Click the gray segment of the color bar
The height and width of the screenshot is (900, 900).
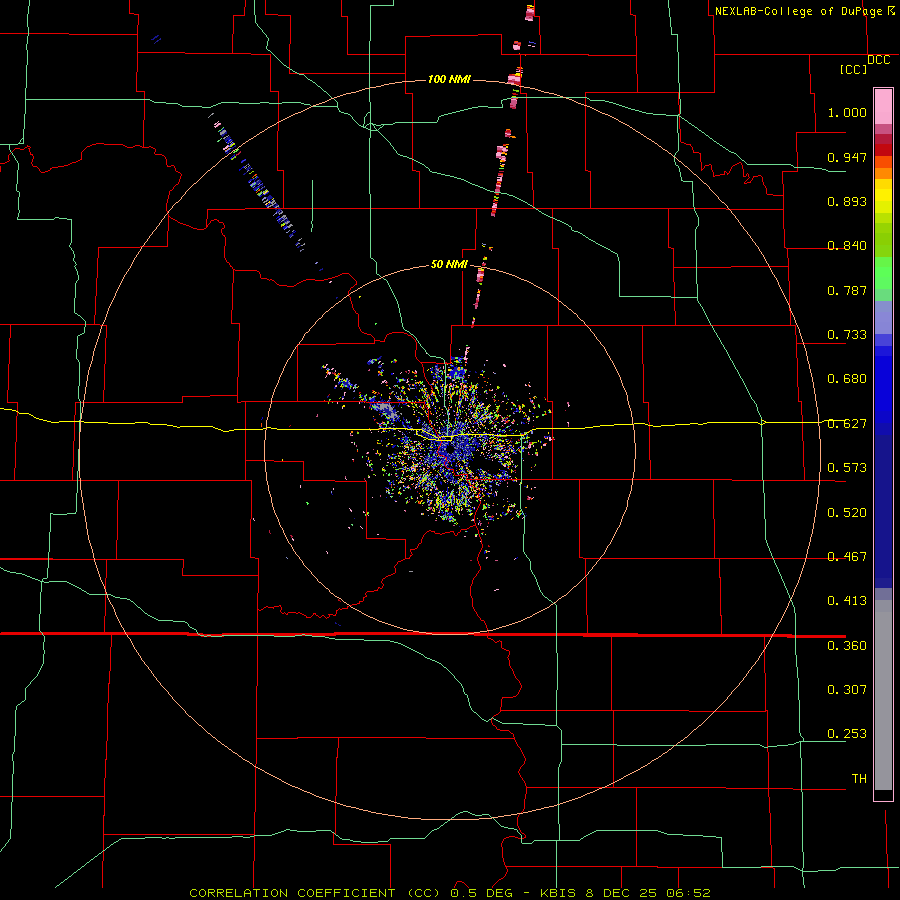[883, 695]
